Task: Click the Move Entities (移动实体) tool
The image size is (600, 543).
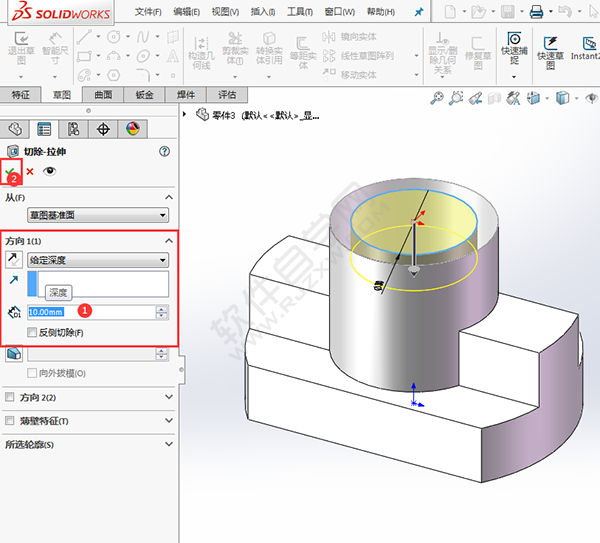Action: [x=349, y=75]
